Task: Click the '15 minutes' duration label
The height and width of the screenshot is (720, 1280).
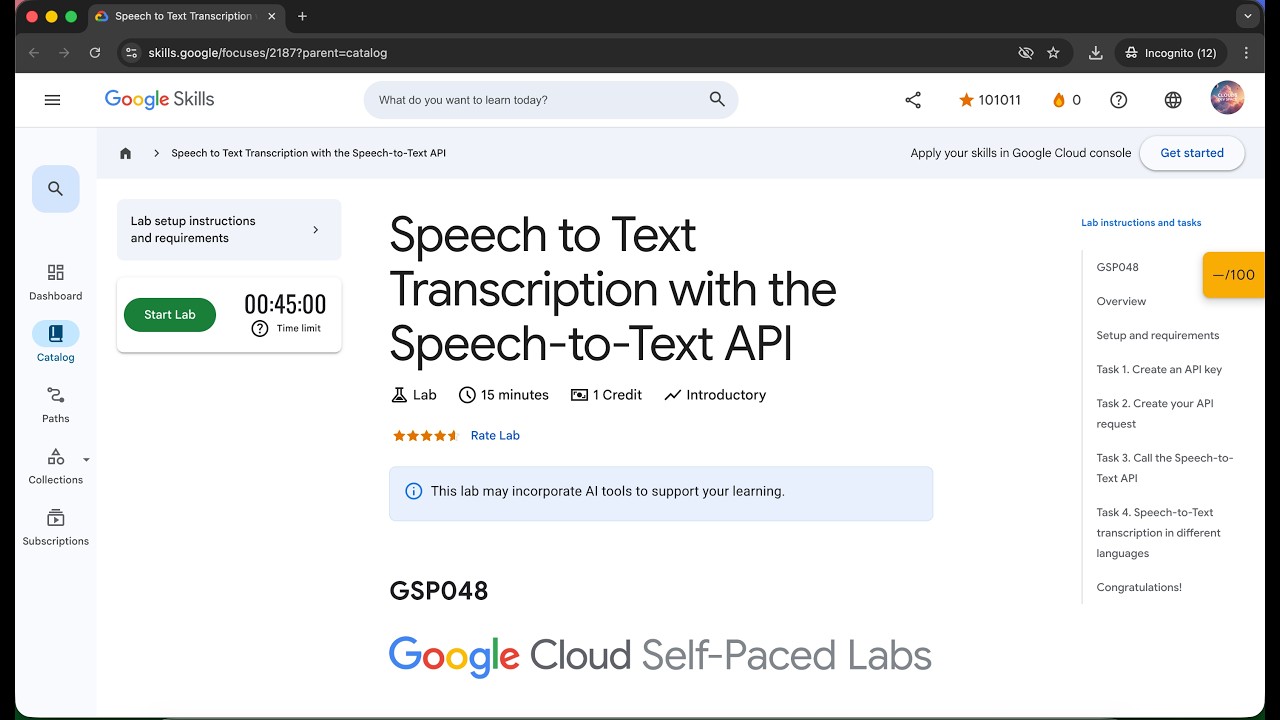Action: [504, 395]
